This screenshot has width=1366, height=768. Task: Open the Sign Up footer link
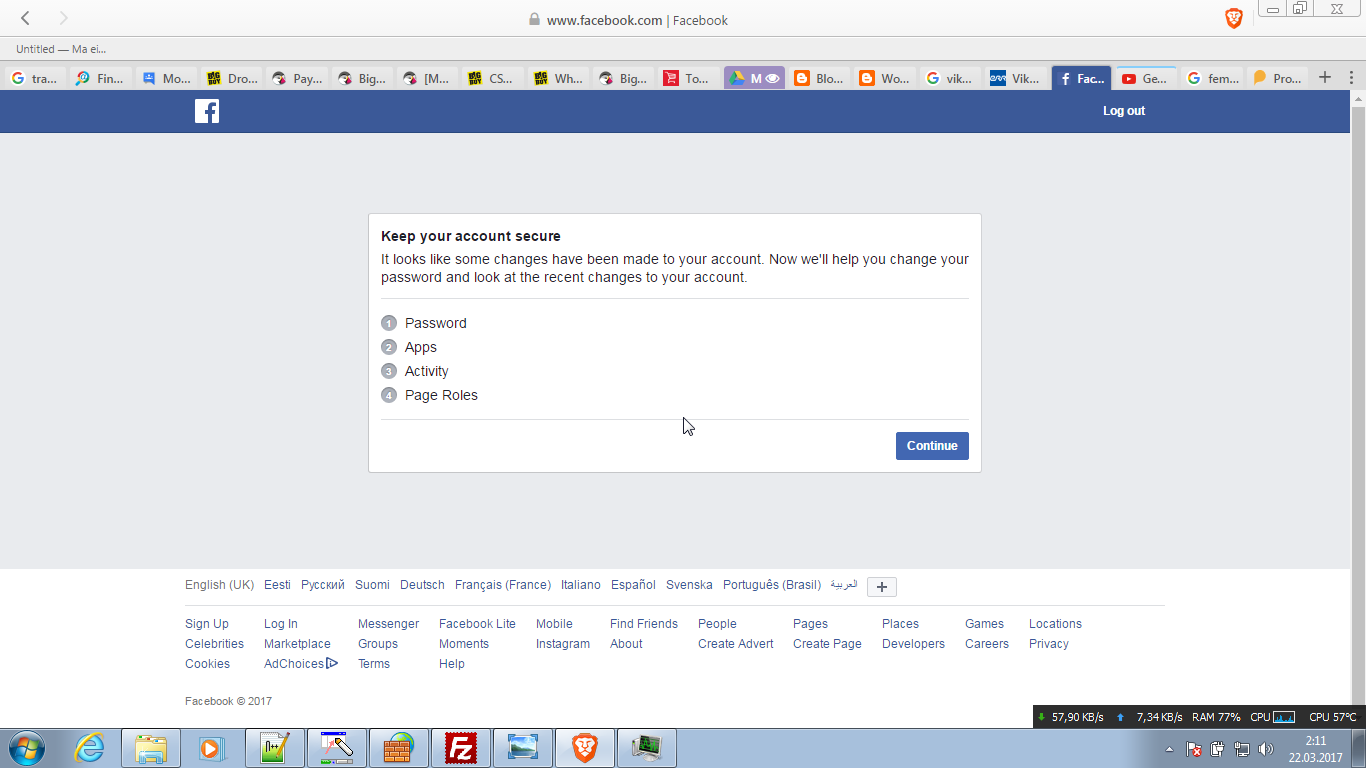[x=207, y=624]
